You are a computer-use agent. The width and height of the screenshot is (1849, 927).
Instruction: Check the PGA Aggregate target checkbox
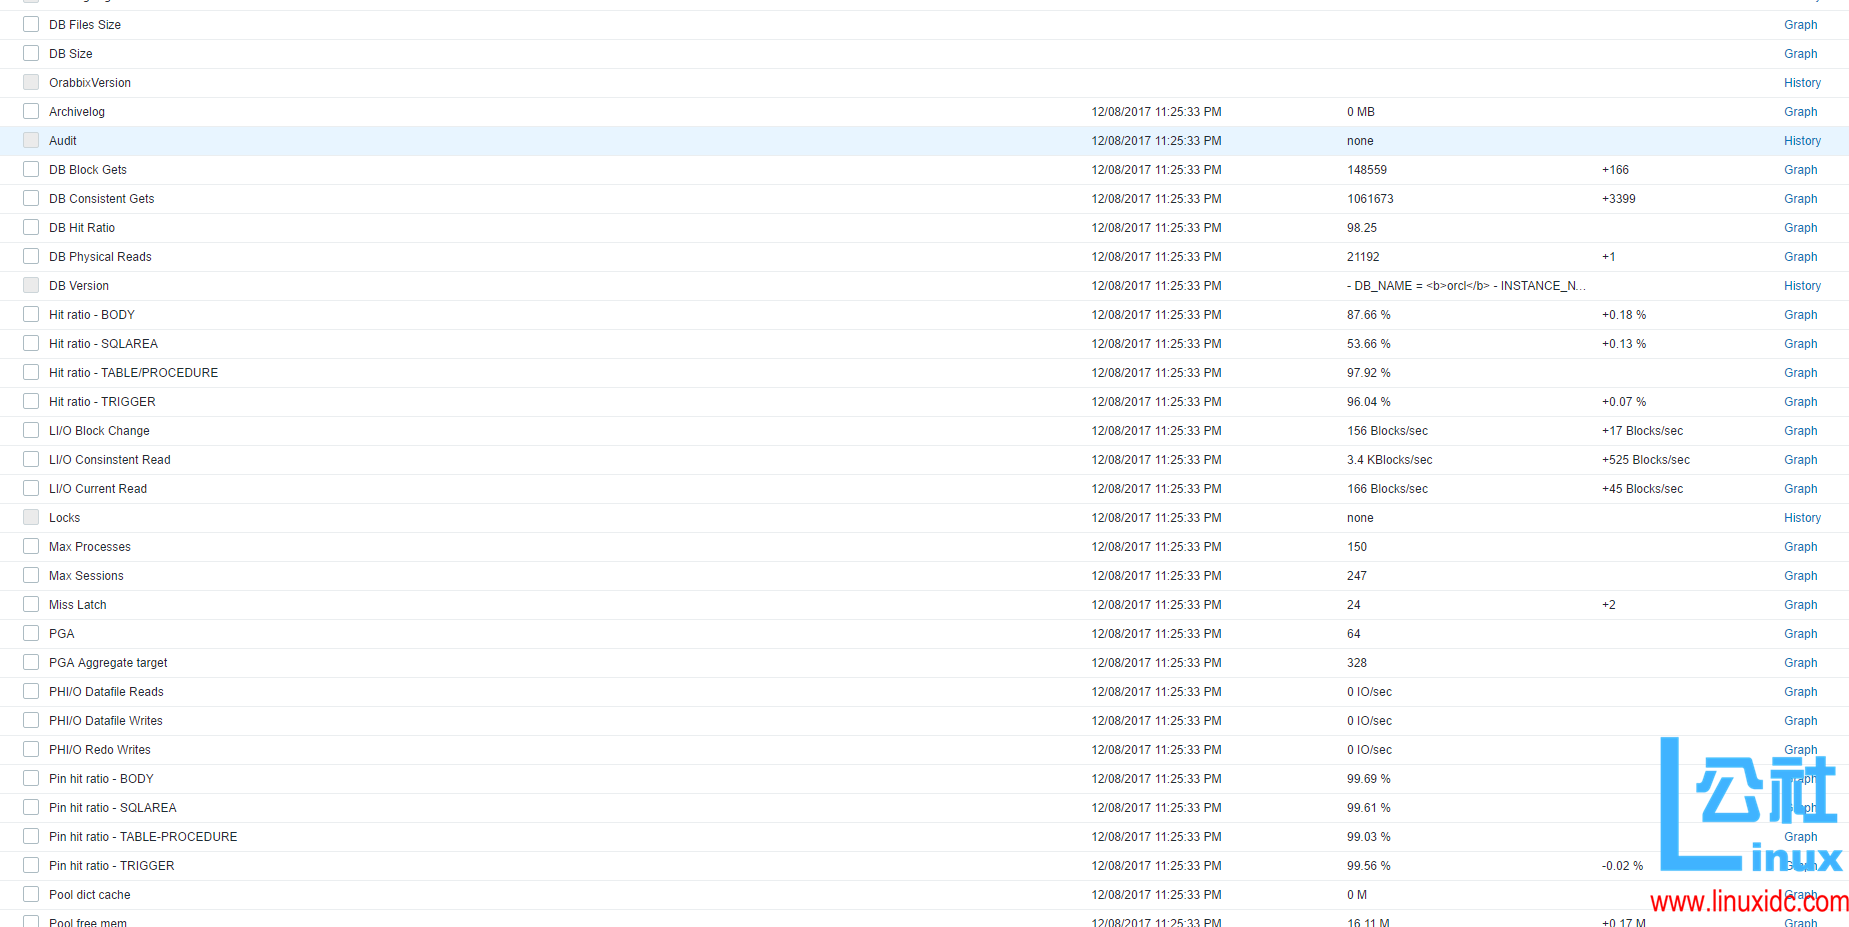pos(31,662)
